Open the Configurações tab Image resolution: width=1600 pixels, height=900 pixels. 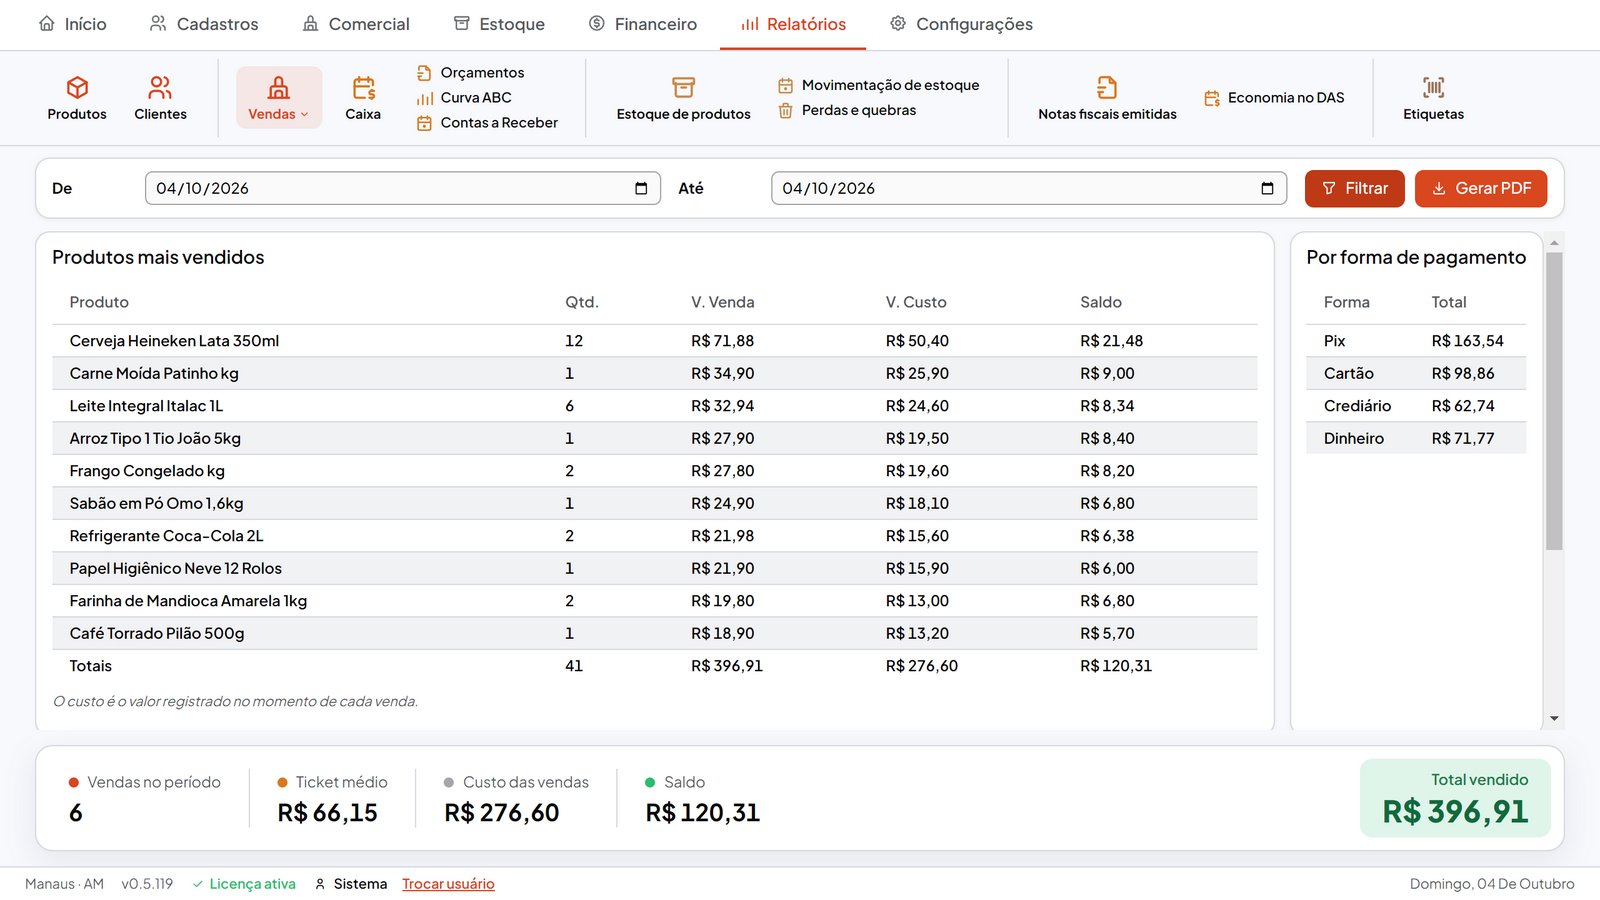tap(961, 24)
